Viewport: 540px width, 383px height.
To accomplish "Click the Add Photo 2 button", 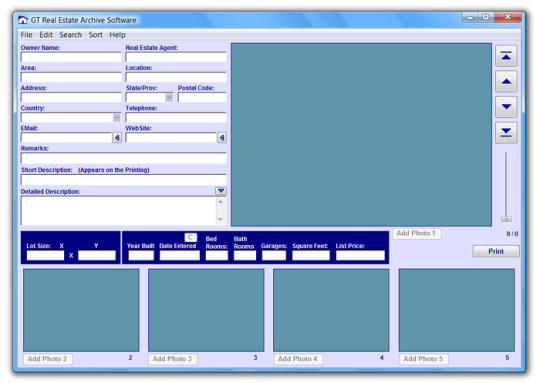I will pos(48,359).
